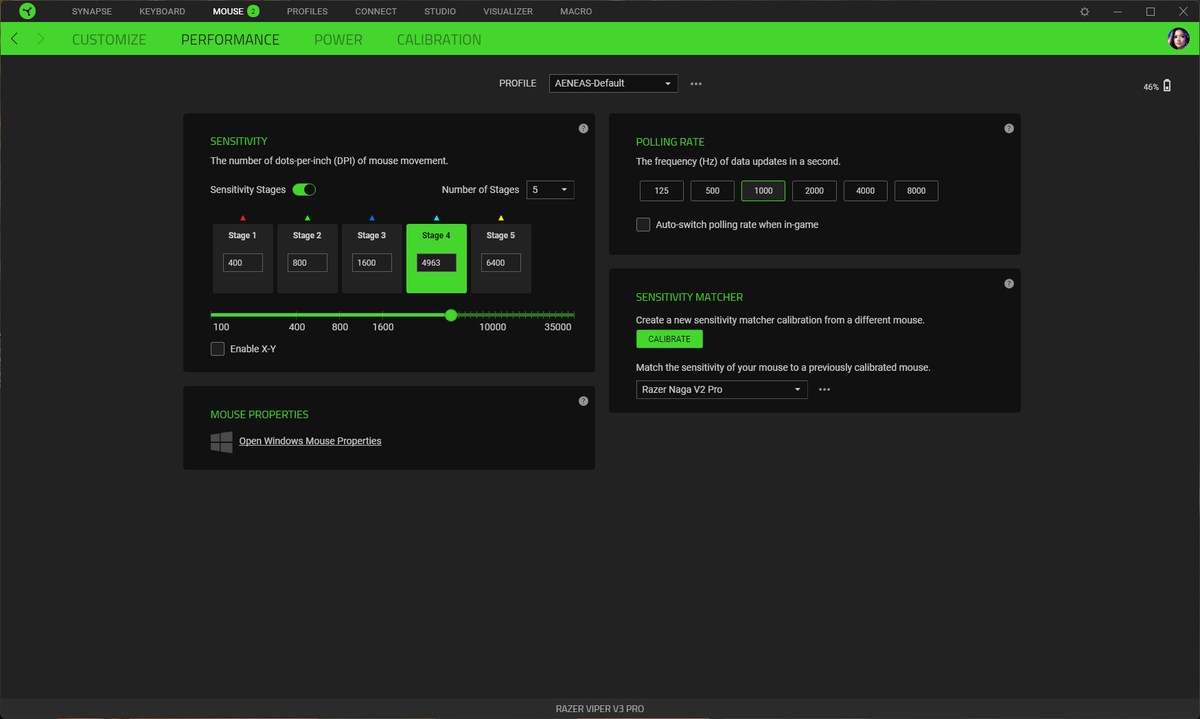Open profile options ellipsis menu

point(696,84)
